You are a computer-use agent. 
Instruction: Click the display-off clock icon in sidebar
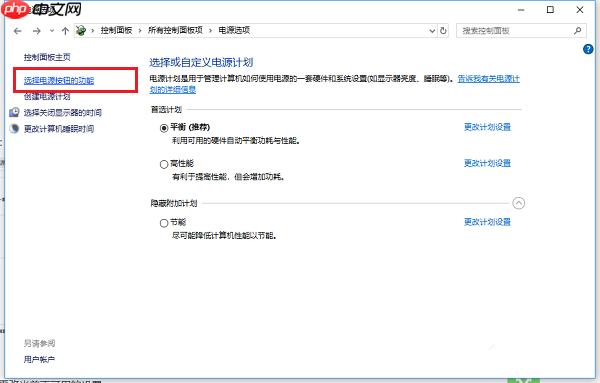[x=14, y=112]
